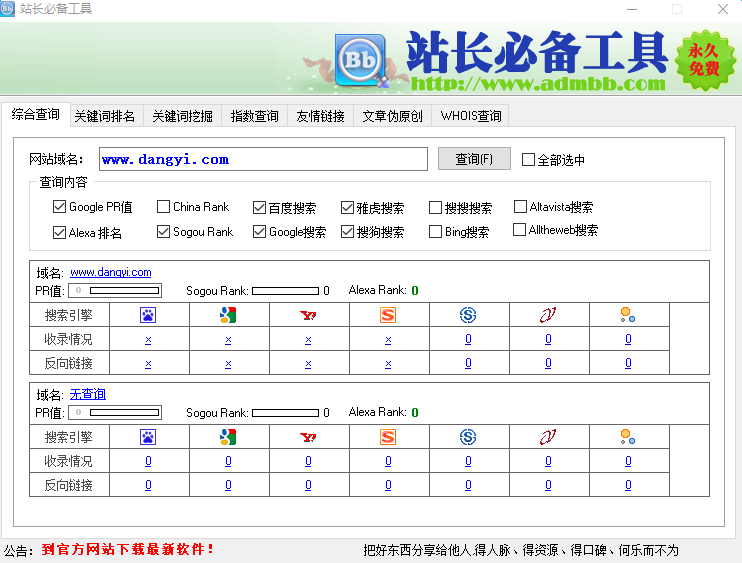
Task: Click the green 永久免费 badge
Action: point(705,60)
